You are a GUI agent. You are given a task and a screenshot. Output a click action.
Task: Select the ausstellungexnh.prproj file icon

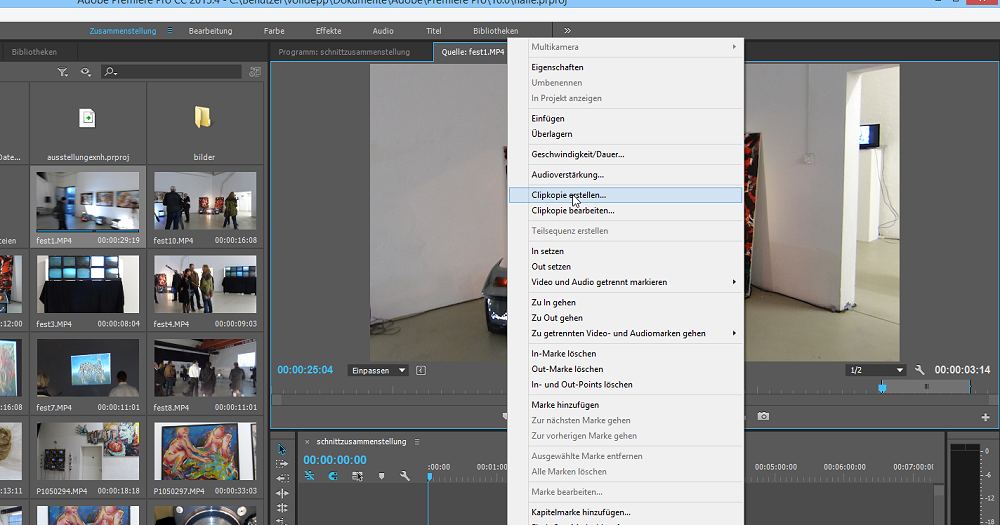87,118
